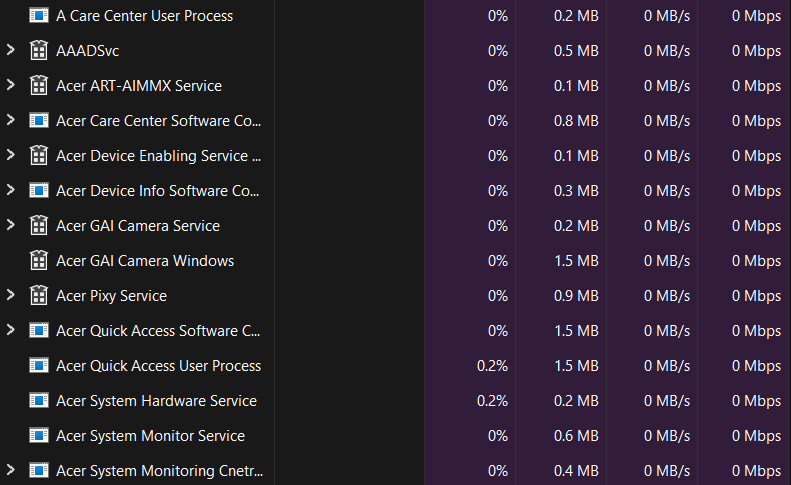Click the Acer Quick Access User Process icon
Viewport: 791px width, 485px height.
(x=39, y=366)
